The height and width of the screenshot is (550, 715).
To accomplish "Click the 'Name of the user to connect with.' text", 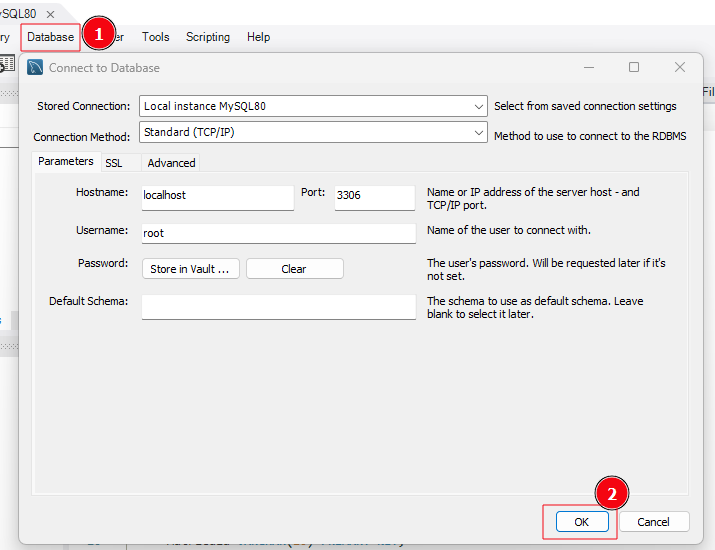I will (x=509, y=230).
